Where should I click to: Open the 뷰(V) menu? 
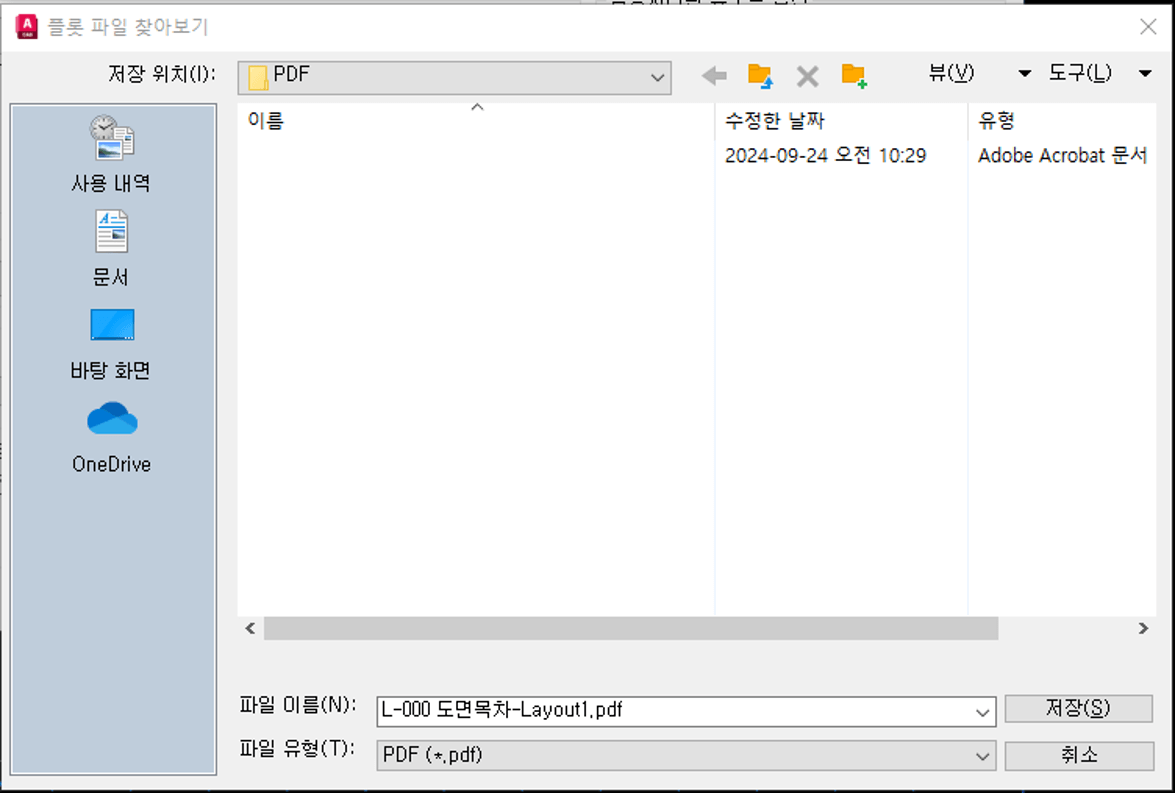tap(950, 72)
